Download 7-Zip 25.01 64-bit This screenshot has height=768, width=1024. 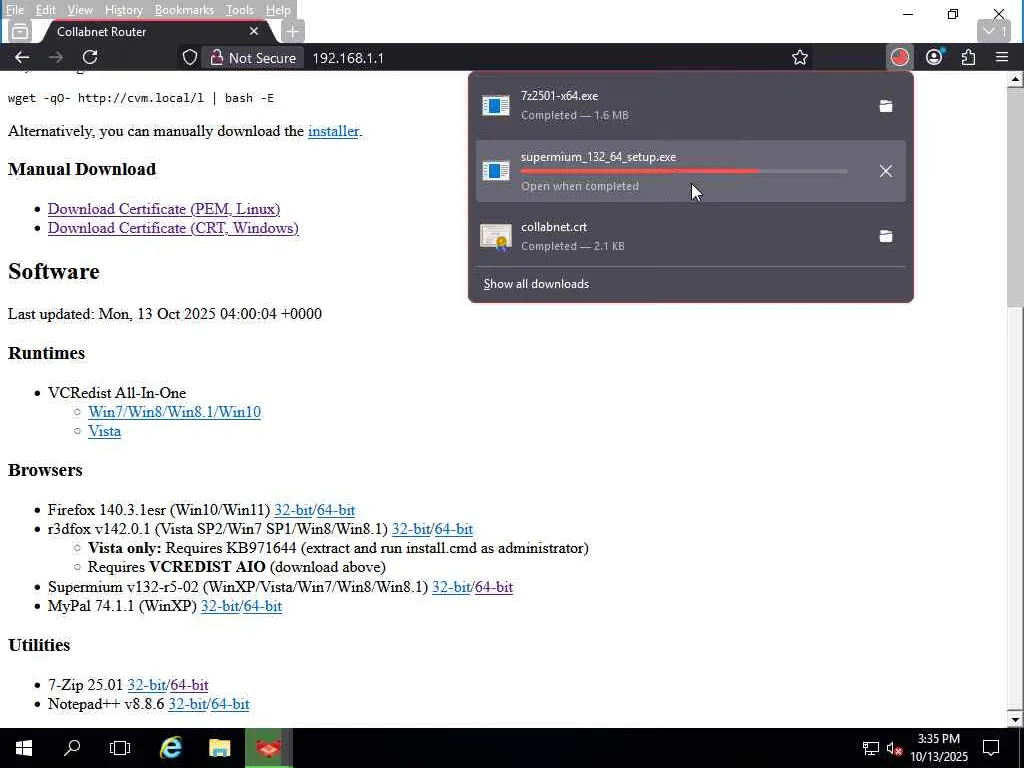coord(189,685)
